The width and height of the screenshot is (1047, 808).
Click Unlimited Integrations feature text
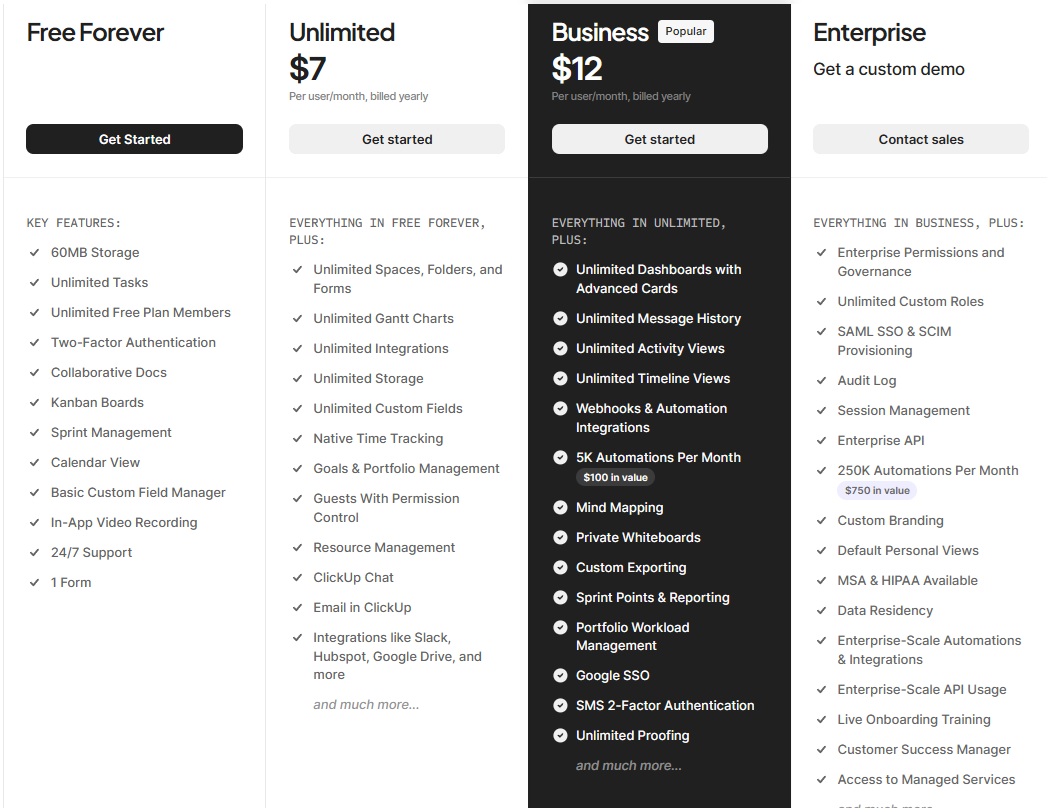coord(381,349)
